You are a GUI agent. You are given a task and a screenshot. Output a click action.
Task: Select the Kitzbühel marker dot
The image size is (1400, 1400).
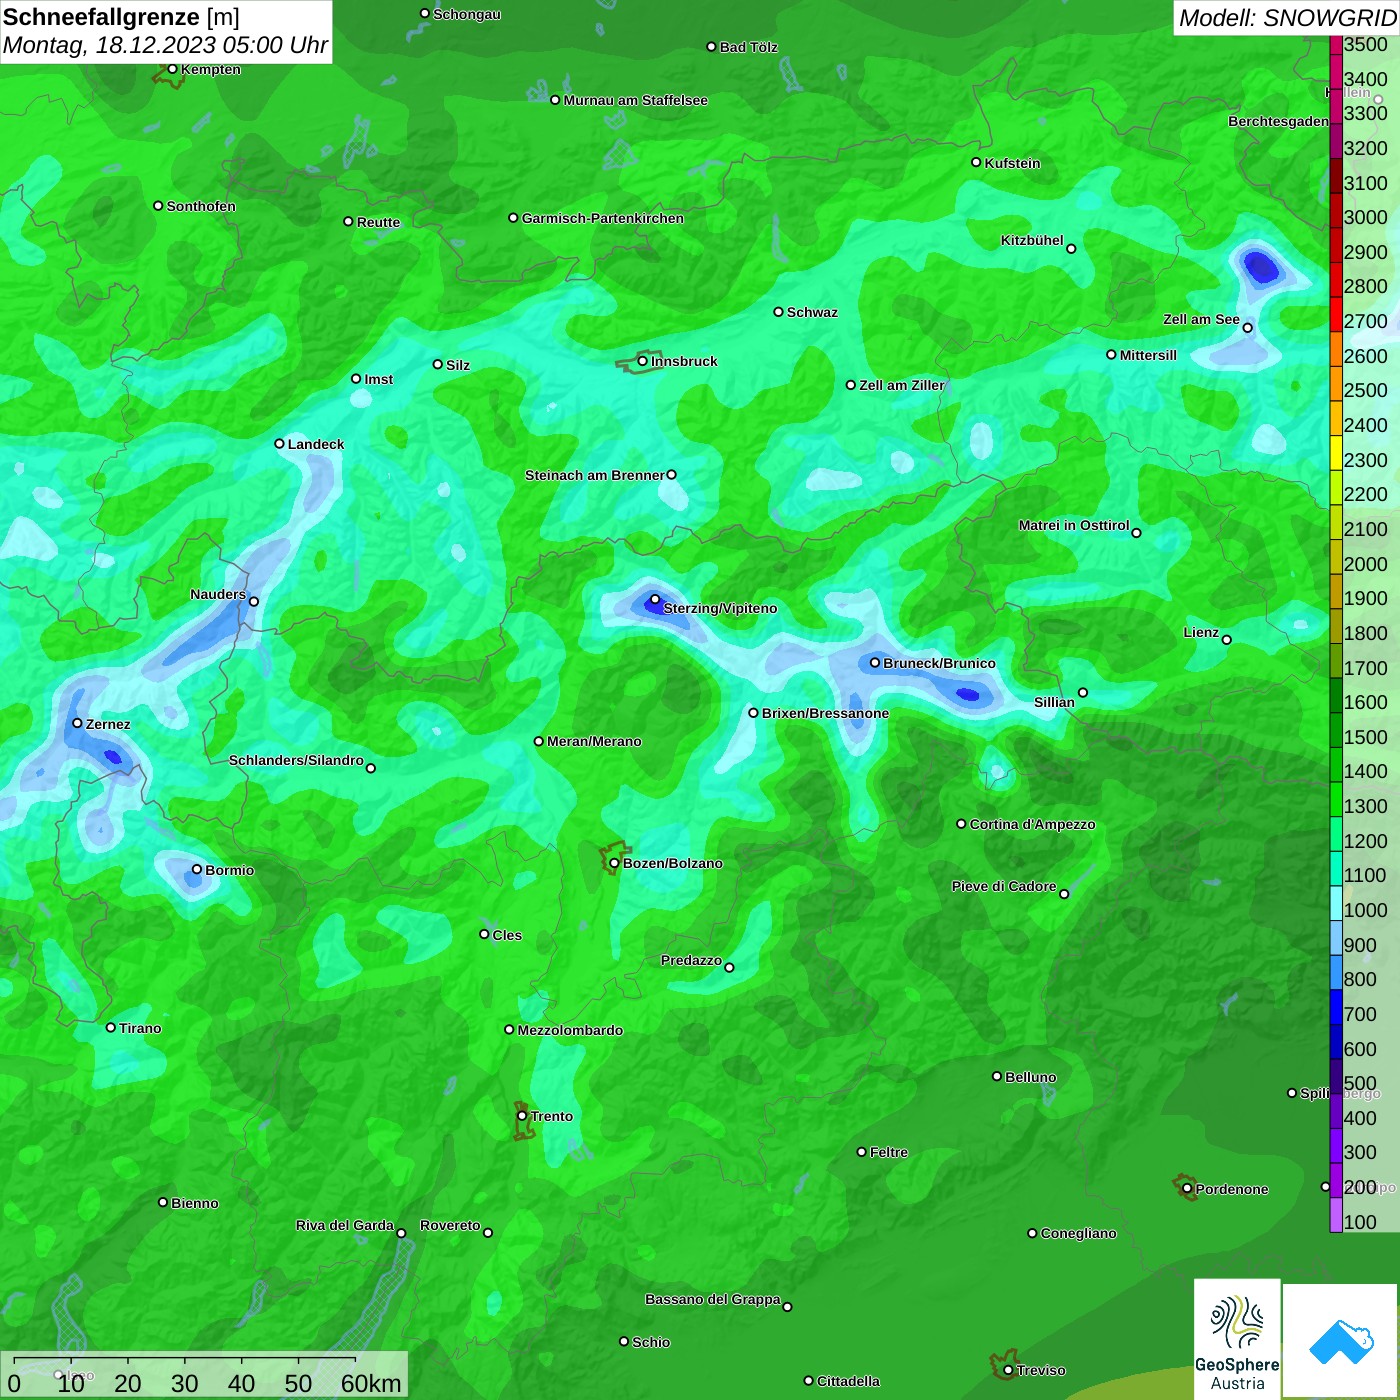point(1071,248)
